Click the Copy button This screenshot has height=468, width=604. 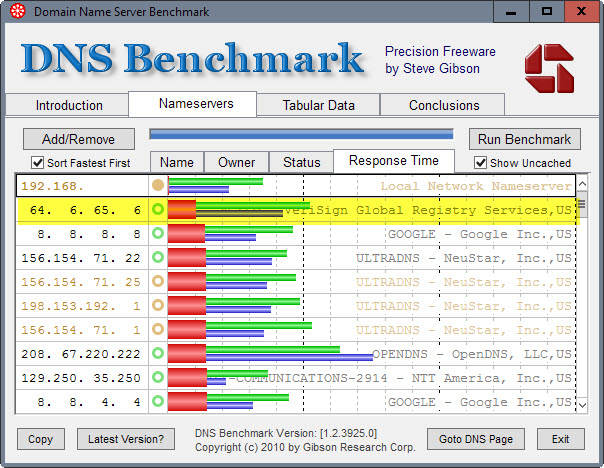coord(40,439)
